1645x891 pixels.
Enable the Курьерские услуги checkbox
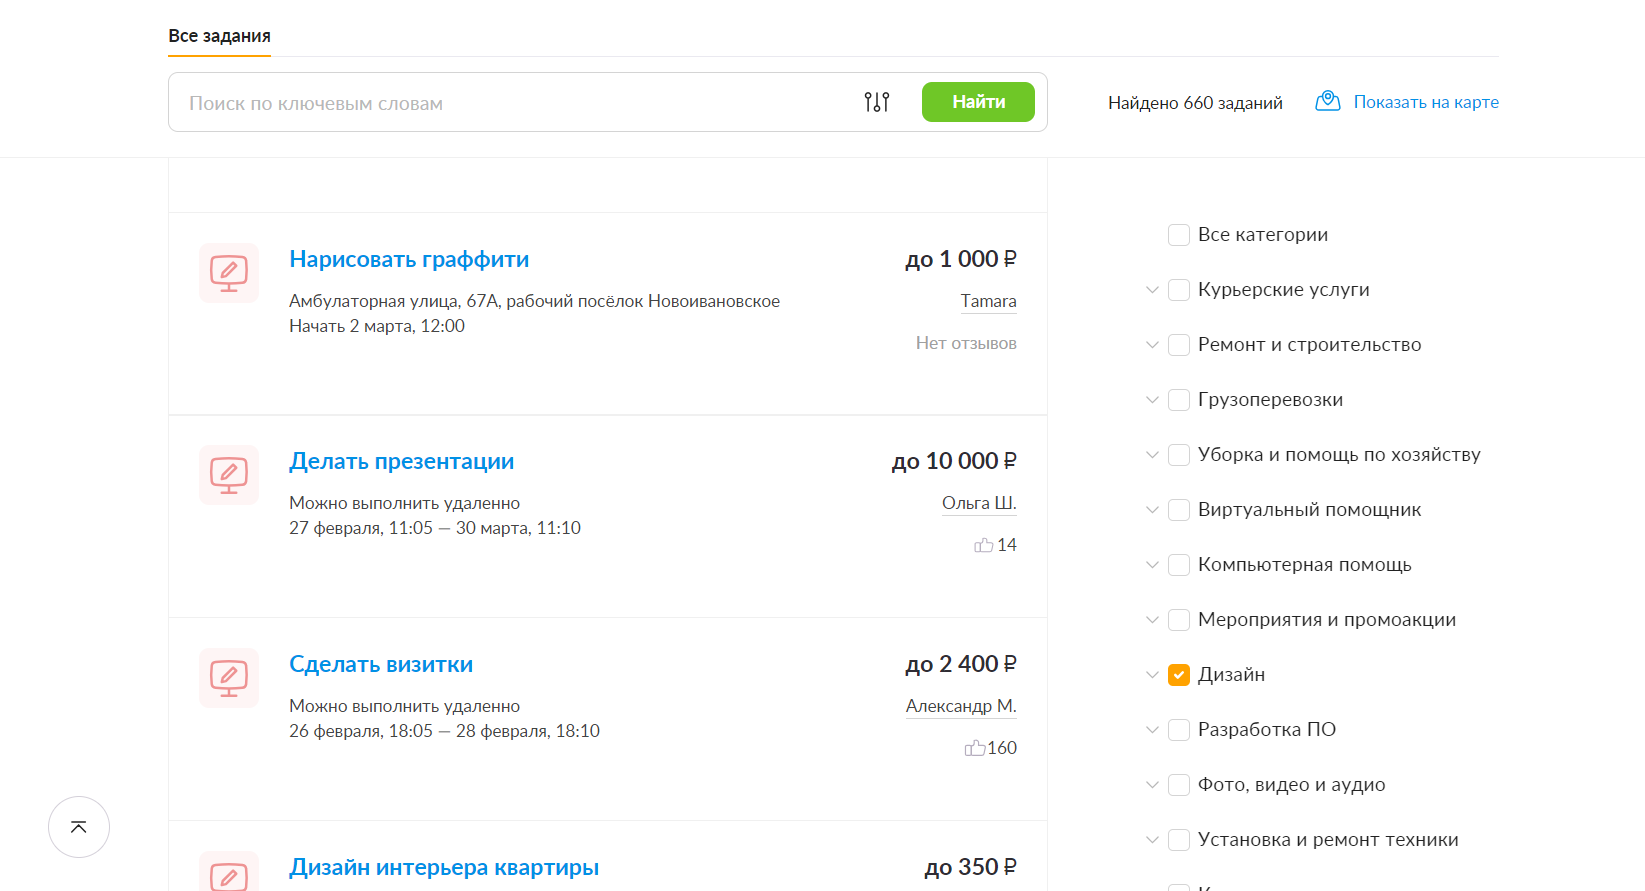pyautogui.click(x=1179, y=290)
